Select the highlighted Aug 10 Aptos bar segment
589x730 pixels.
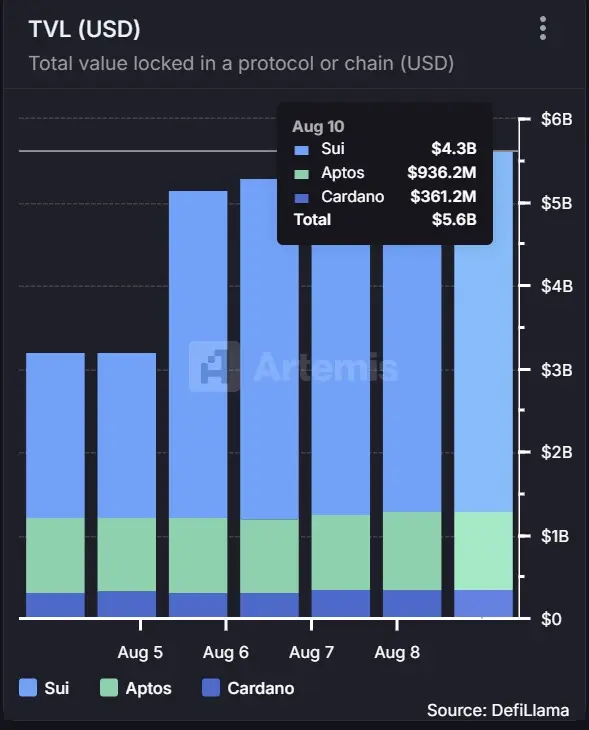tap(483, 551)
